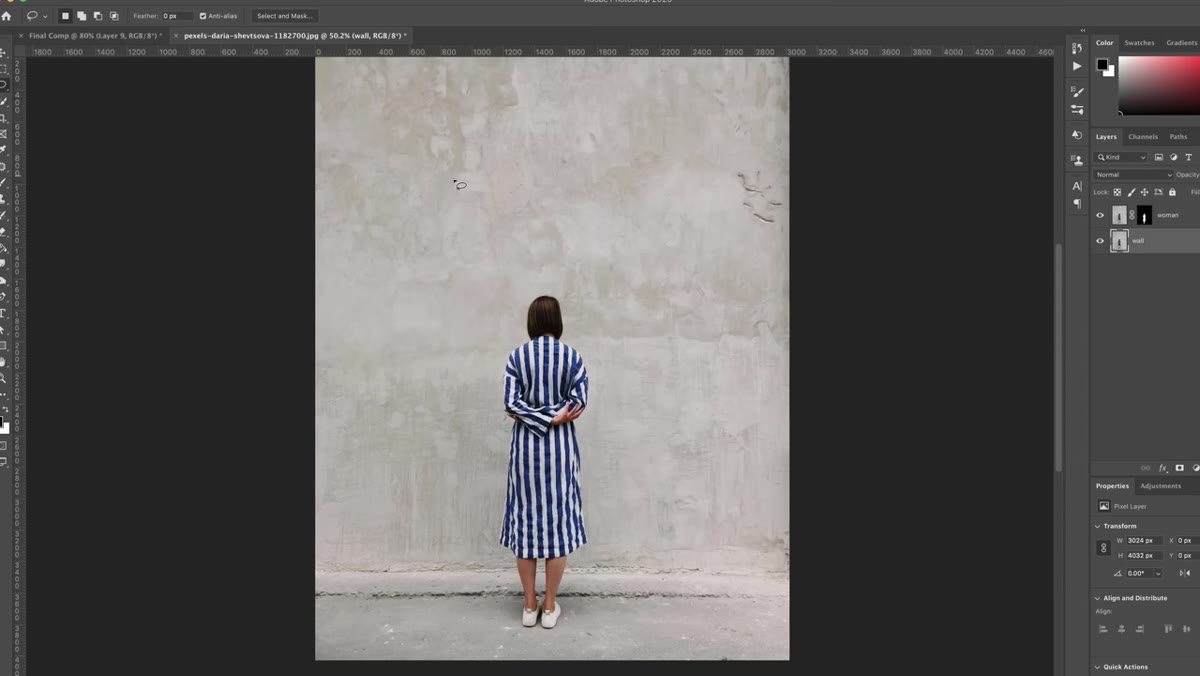The height and width of the screenshot is (676, 1200).
Task: Open the Actions panel play icon
Action: point(1077,66)
